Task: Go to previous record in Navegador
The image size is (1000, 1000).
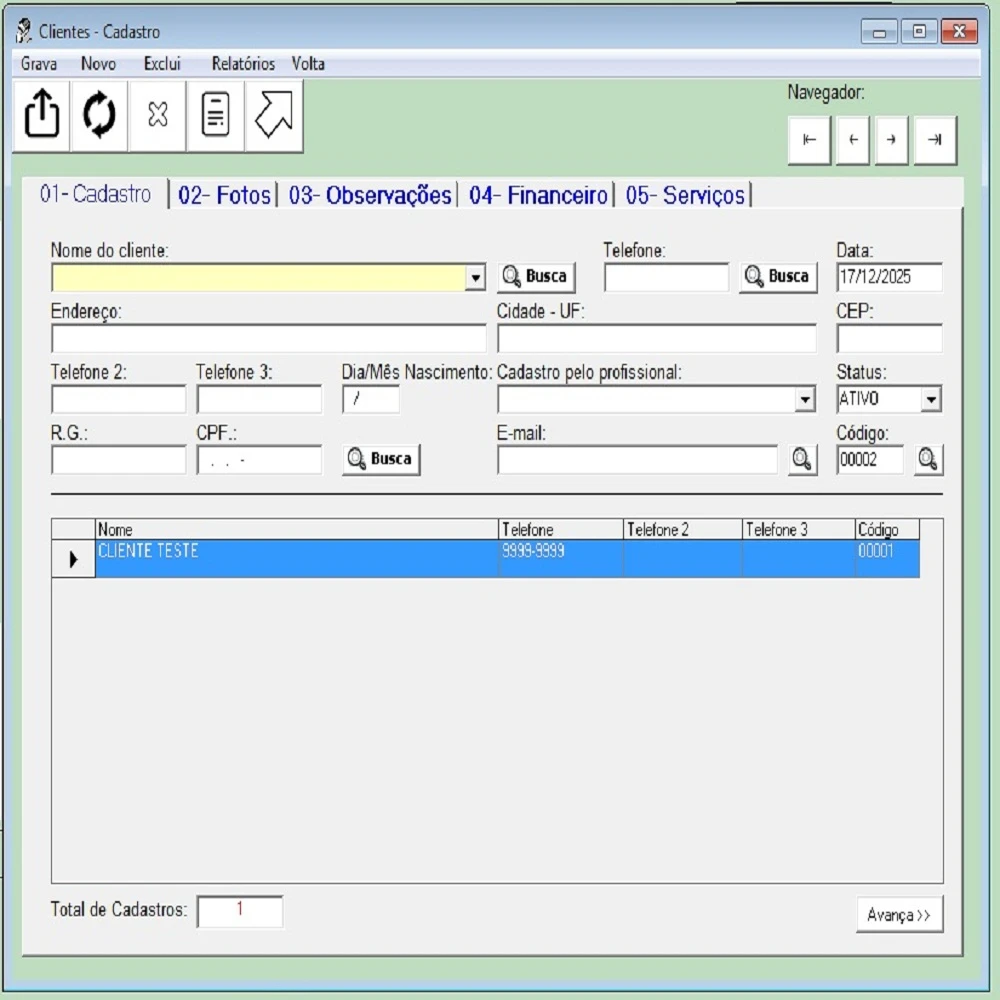Action: click(x=852, y=140)
